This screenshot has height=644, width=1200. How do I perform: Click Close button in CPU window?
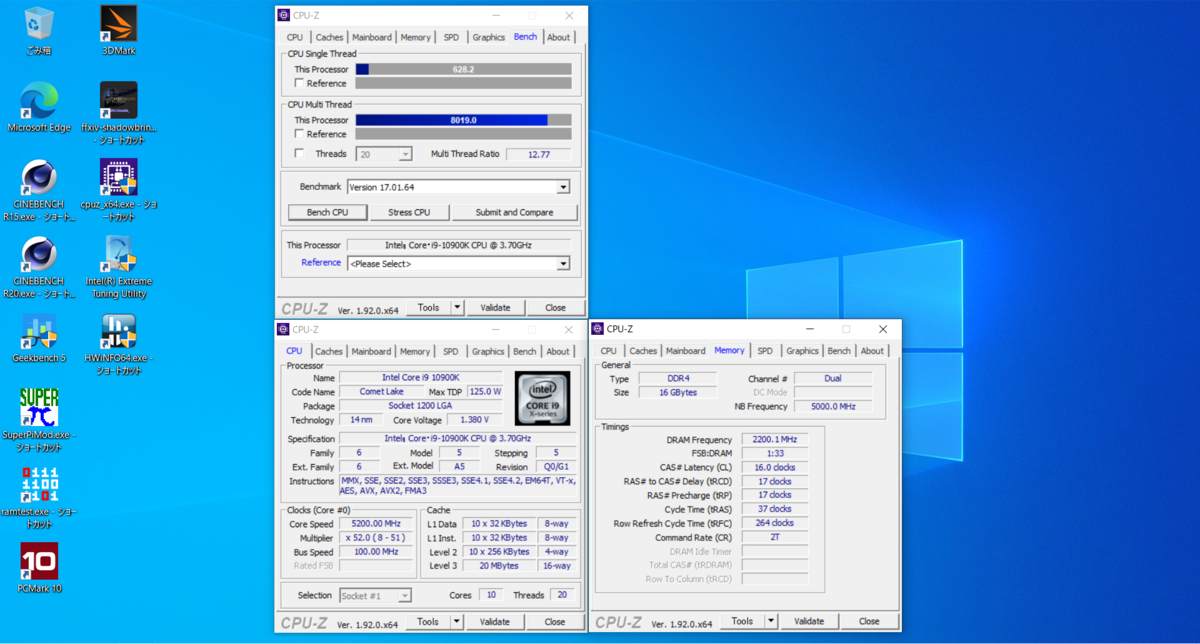(x=555, y=621)
